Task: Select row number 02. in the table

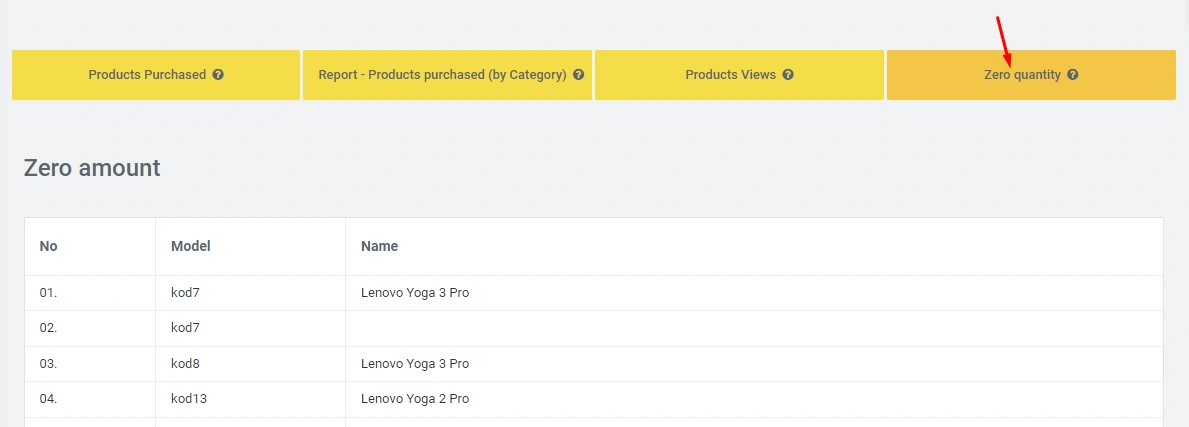Action: 49,328
